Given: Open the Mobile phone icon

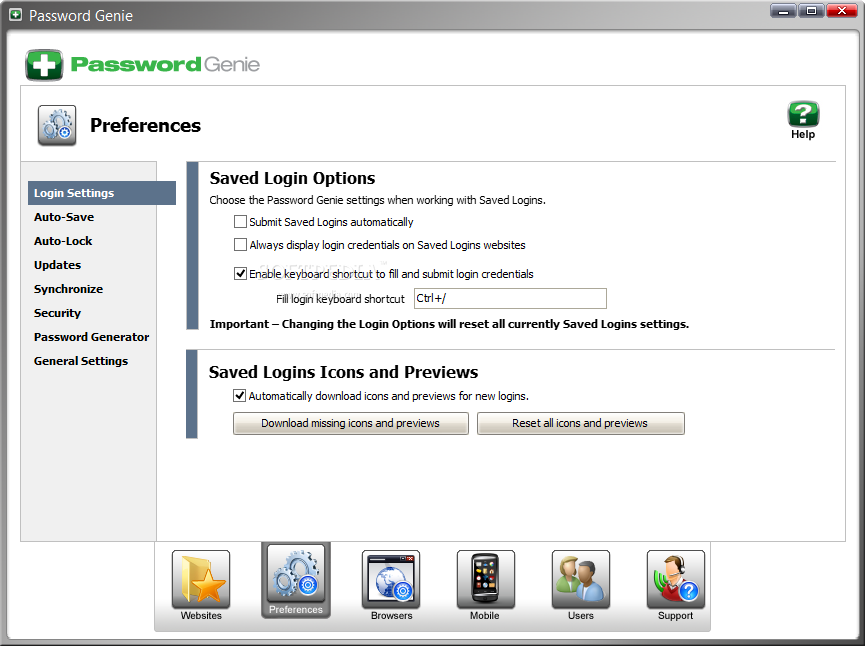Looking at the screenshot, I should point(485,579).
